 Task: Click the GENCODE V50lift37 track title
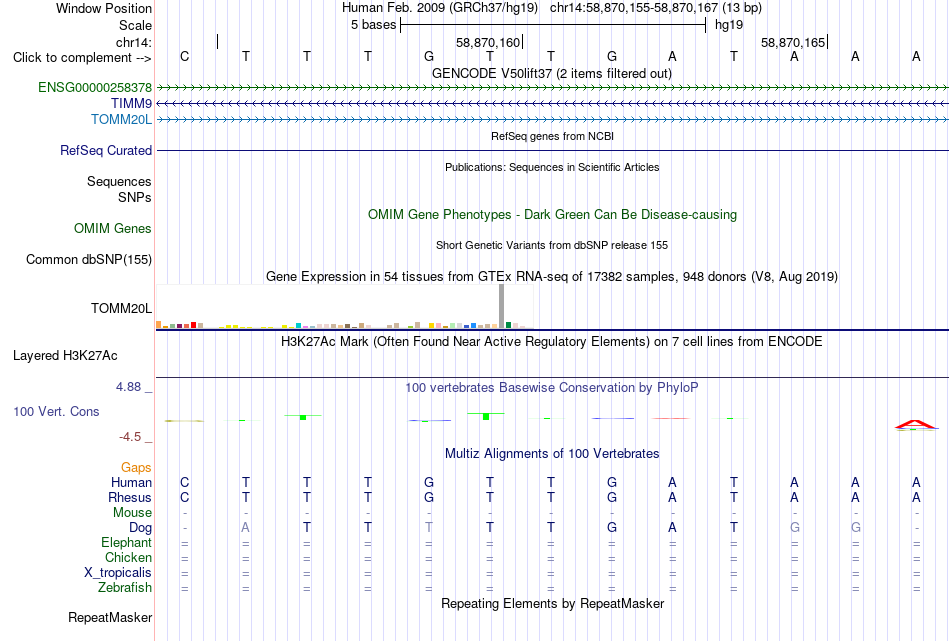click(552, 73)
